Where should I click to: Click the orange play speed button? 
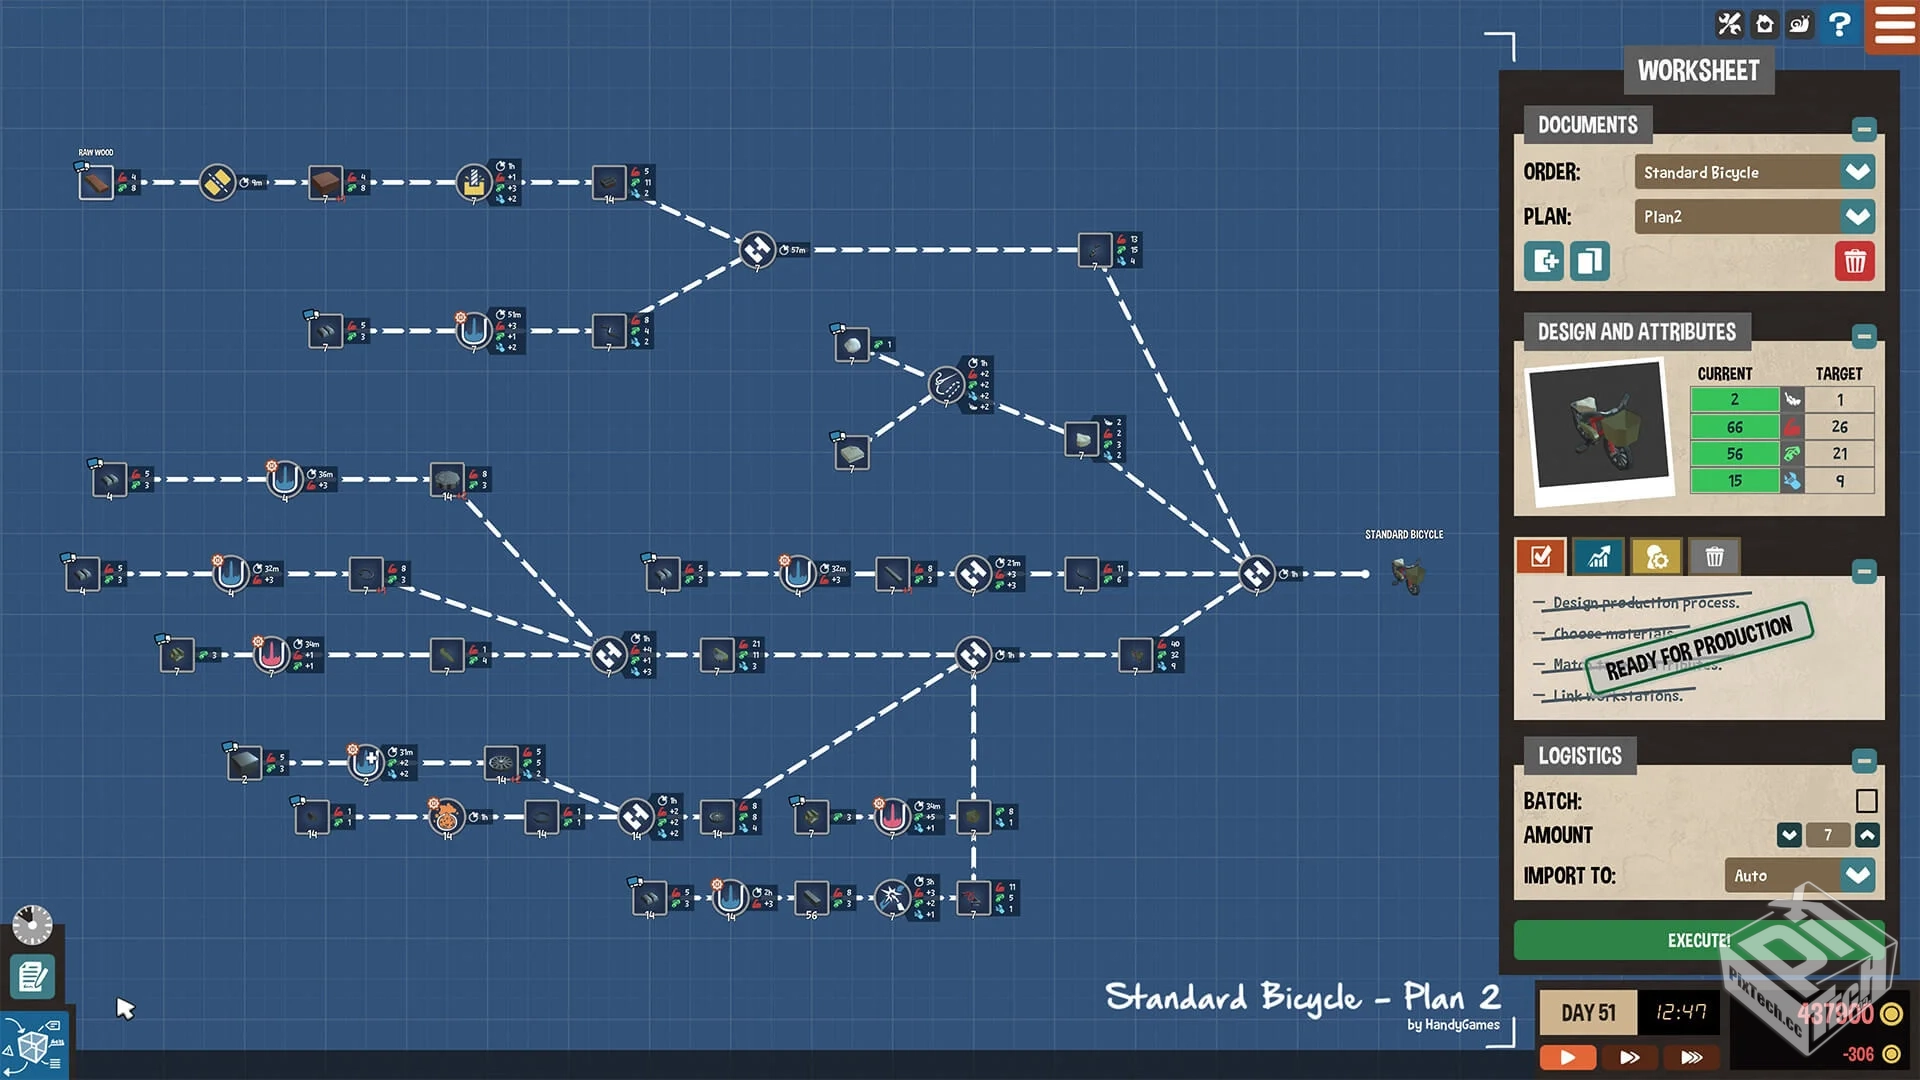click(1567, 1057)
